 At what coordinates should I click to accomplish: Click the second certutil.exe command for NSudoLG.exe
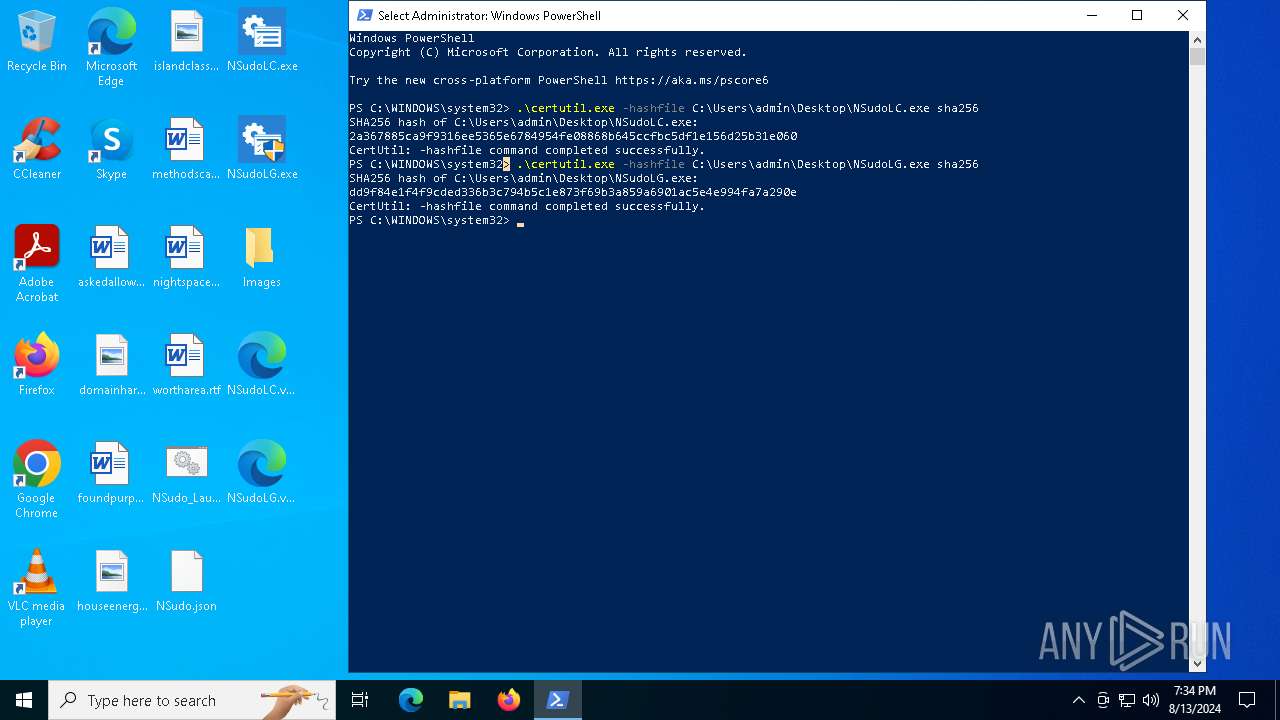pyautogui.click(x=664, y=164)
